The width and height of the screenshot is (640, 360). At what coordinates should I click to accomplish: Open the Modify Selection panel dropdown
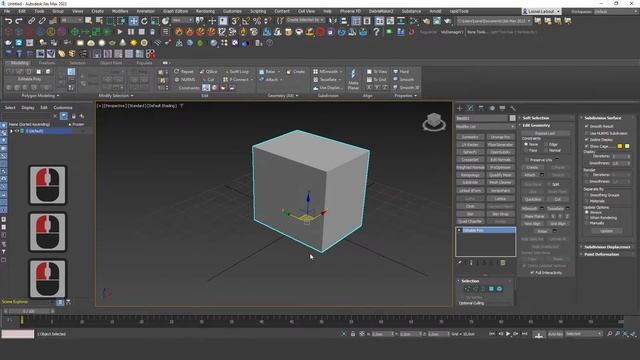(x=116, y=96)
